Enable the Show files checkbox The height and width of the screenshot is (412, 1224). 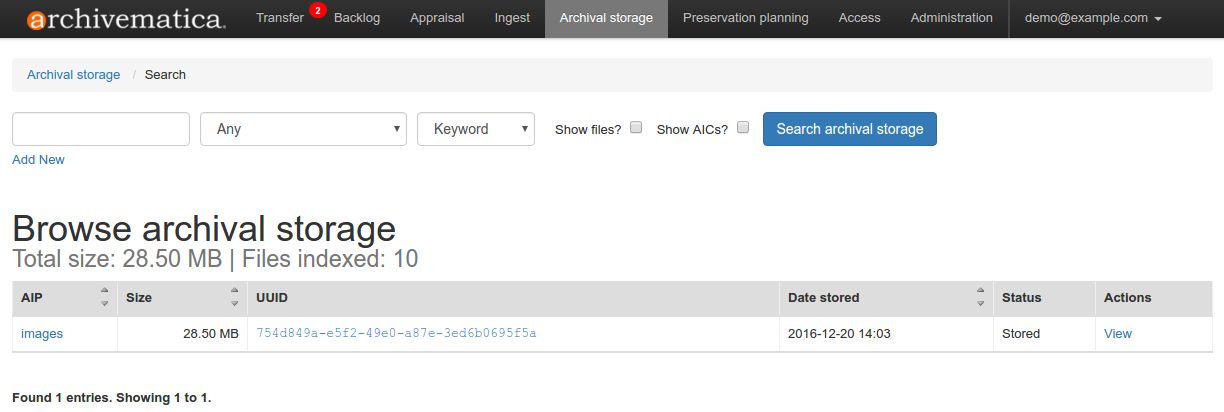(636, 128)
